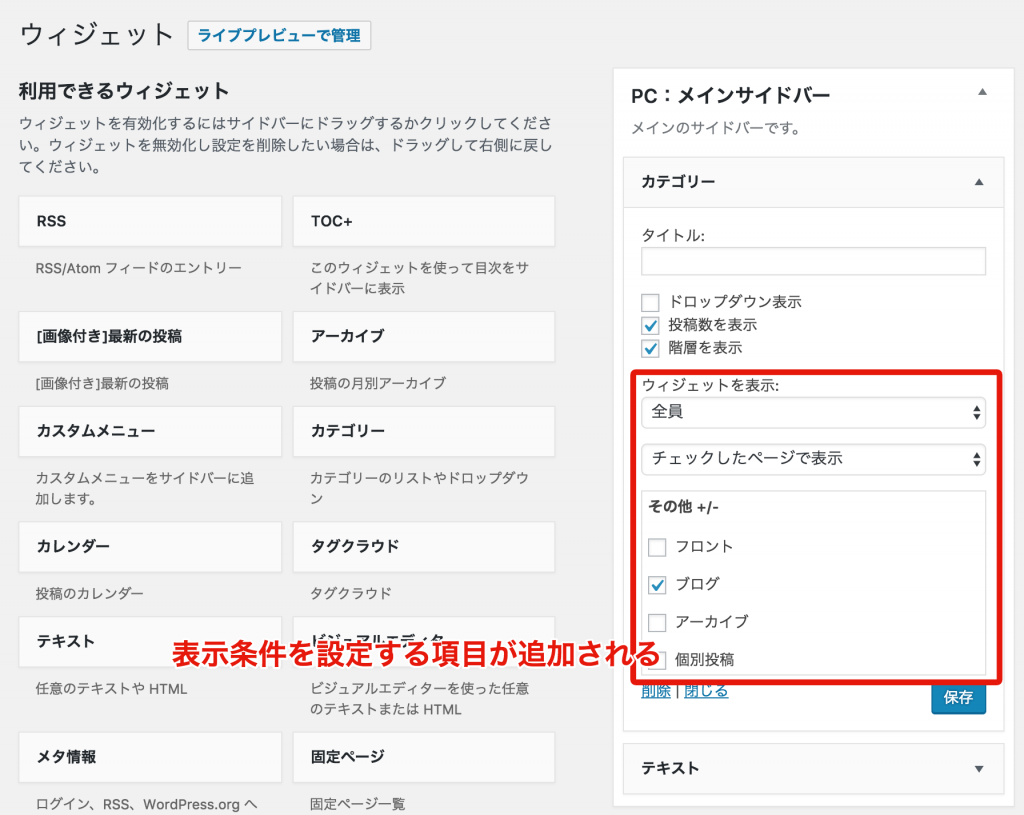Check the 個別投稿 checkbox

(x=657, y=660)
